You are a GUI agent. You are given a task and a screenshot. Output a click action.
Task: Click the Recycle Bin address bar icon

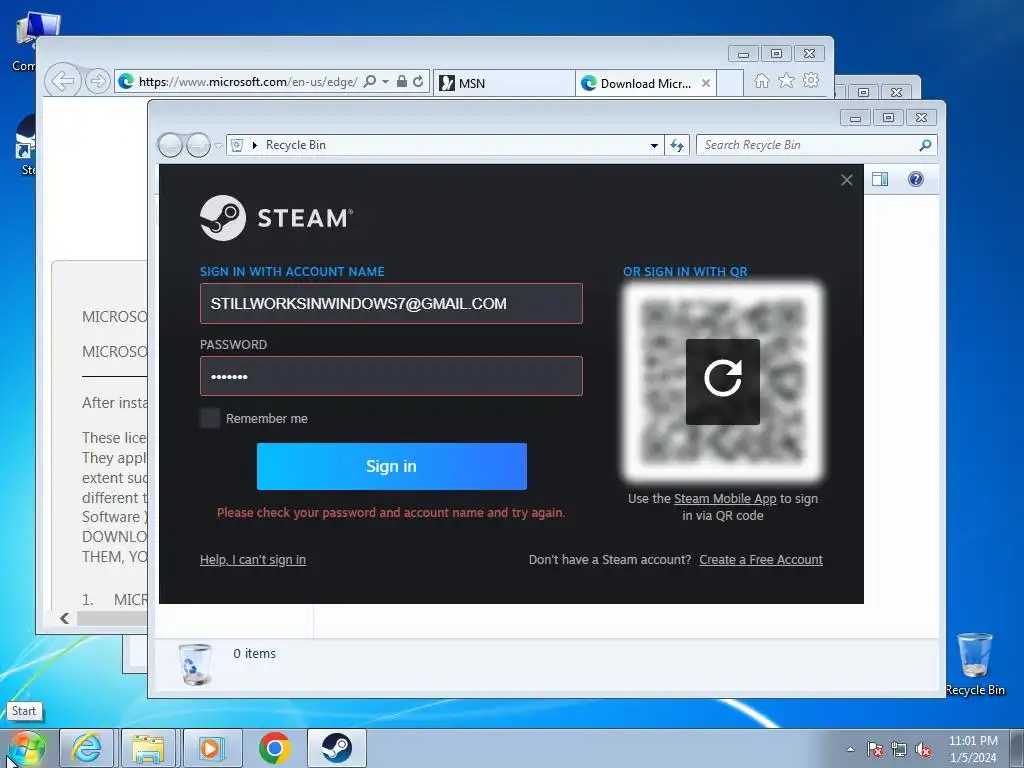[x=237, y=145]
